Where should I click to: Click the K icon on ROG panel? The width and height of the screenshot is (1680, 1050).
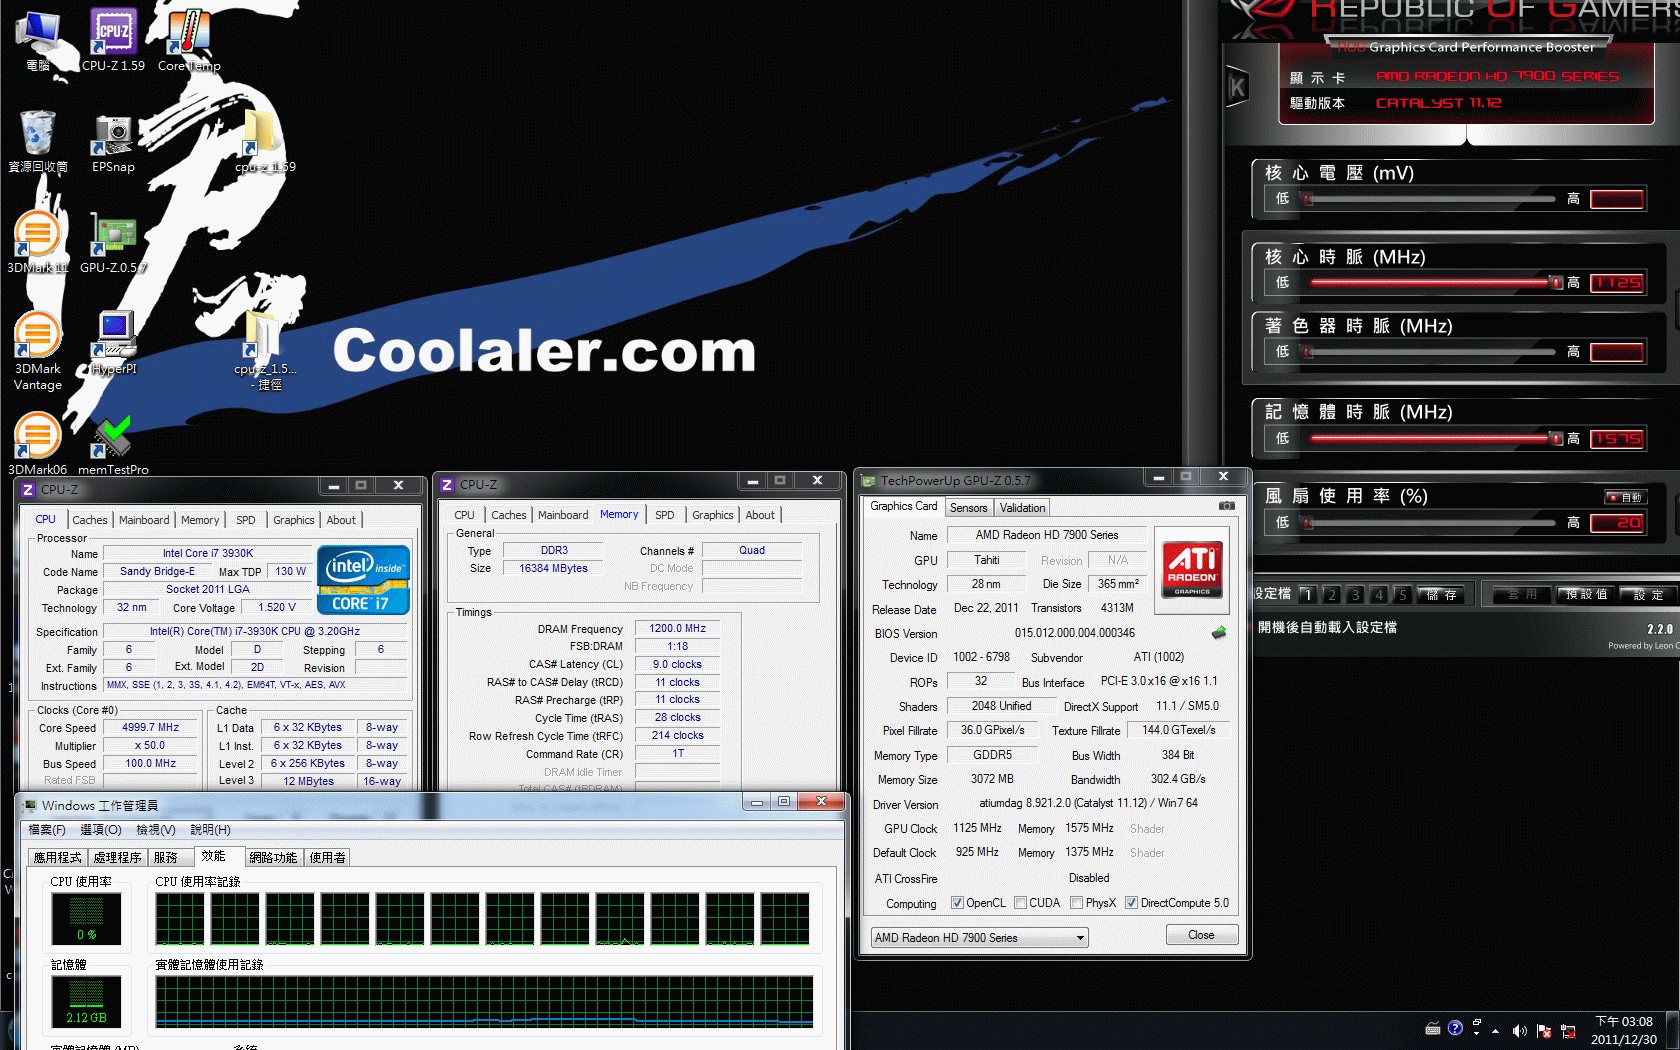[x=1237, y=87]
